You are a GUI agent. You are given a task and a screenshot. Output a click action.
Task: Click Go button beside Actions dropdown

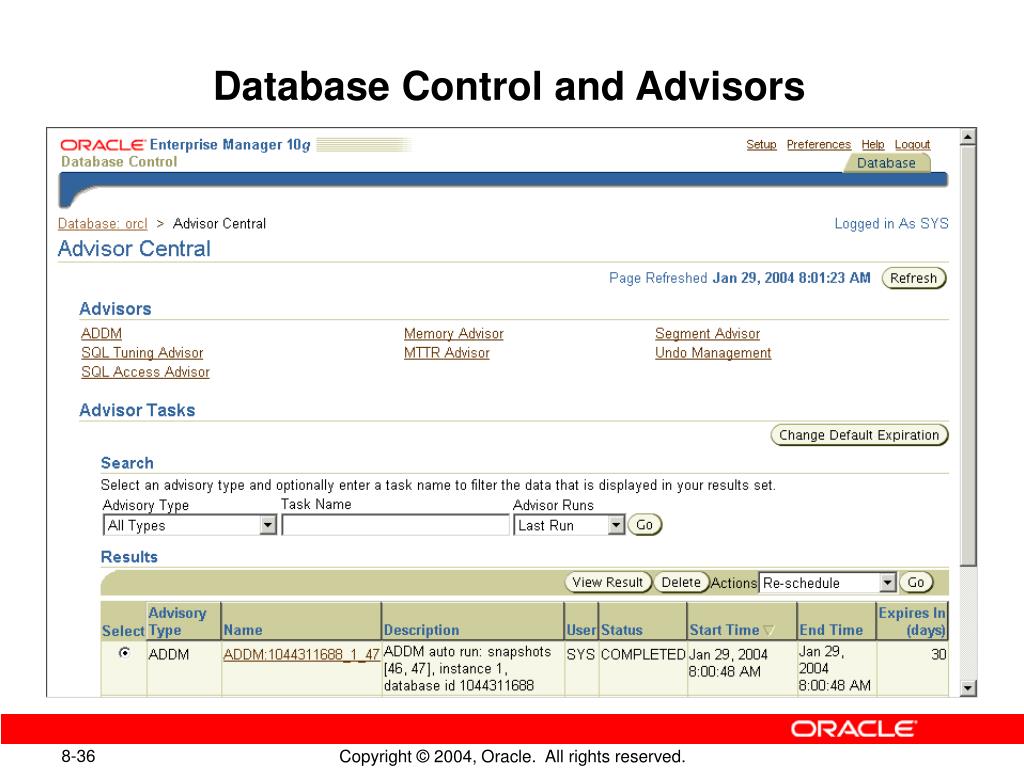tap(916, 583)
